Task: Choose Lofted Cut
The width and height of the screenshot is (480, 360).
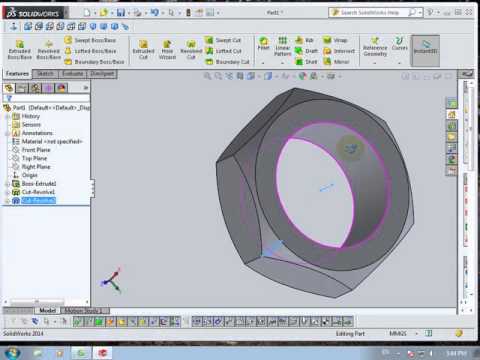Action: (x=223, y=51)
